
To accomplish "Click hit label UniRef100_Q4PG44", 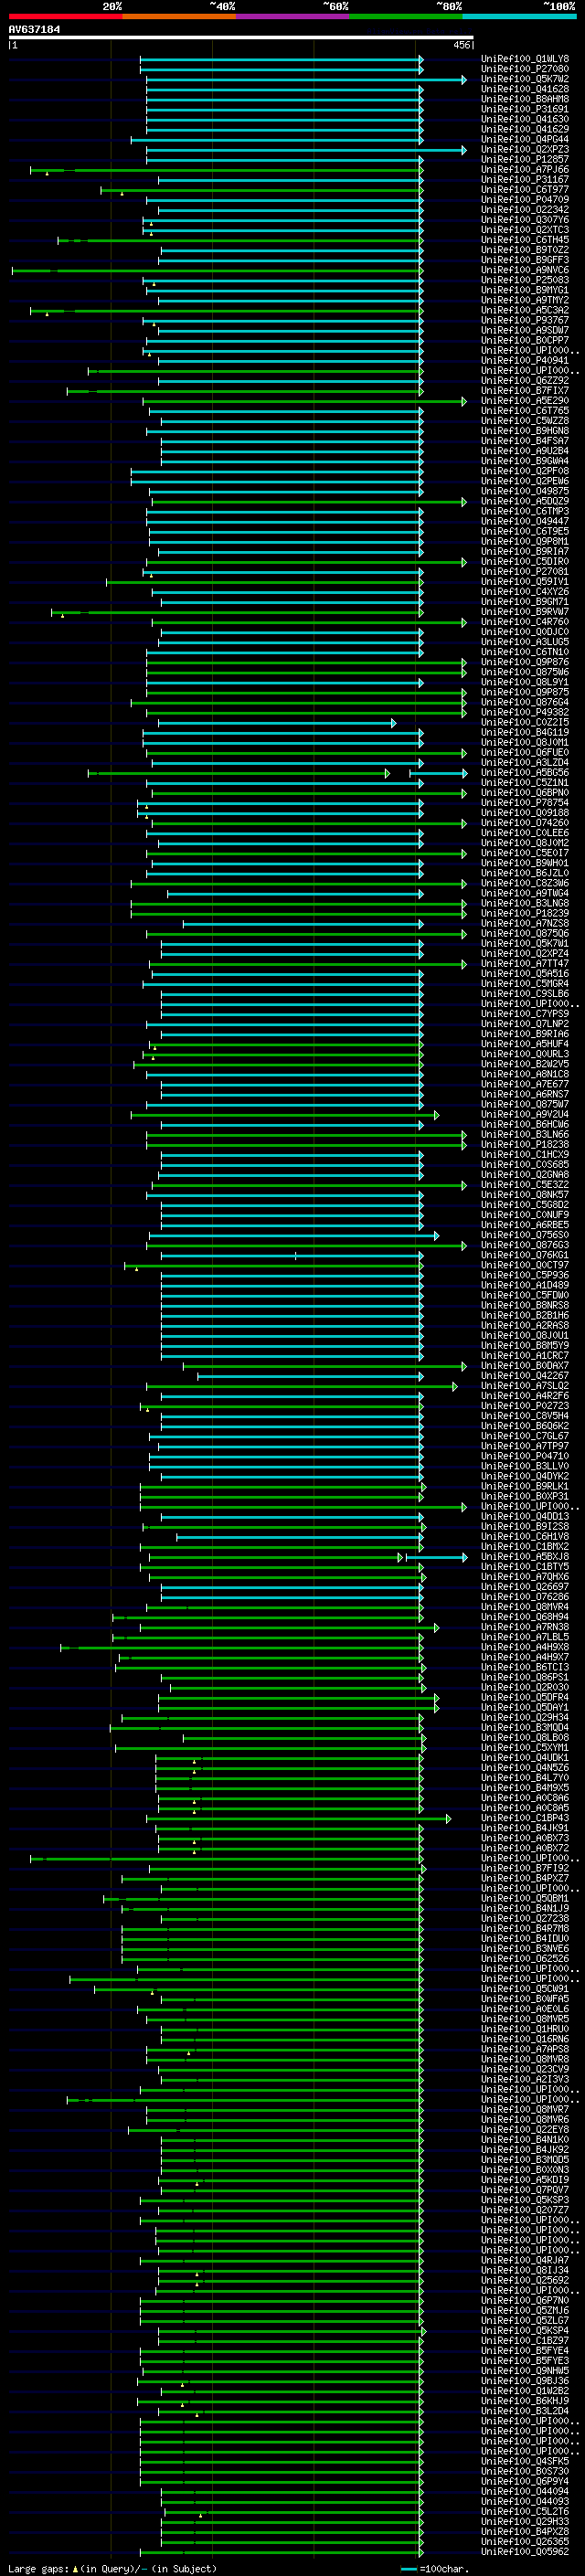I will point(525,139).
